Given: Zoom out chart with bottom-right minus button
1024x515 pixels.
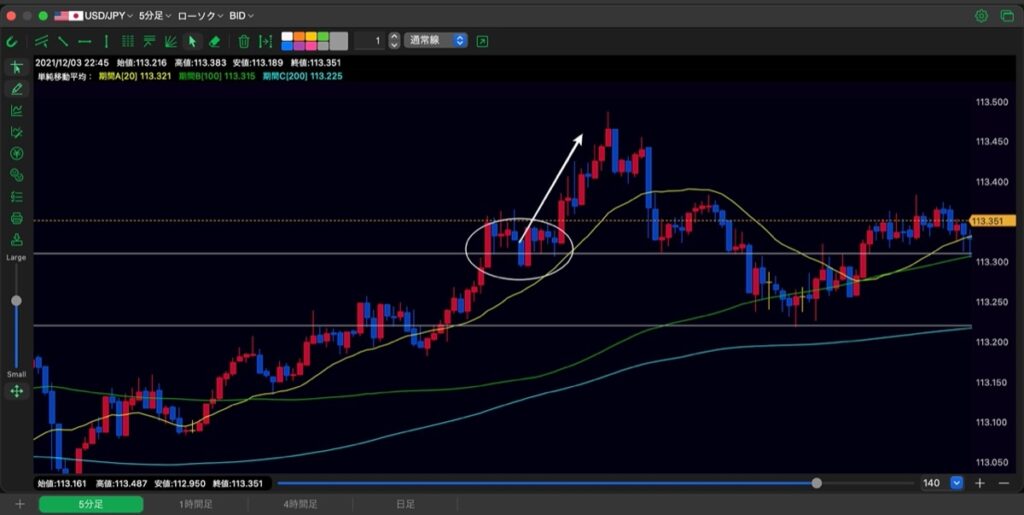Looking at the screenshot, I should tap(1004, 483).
